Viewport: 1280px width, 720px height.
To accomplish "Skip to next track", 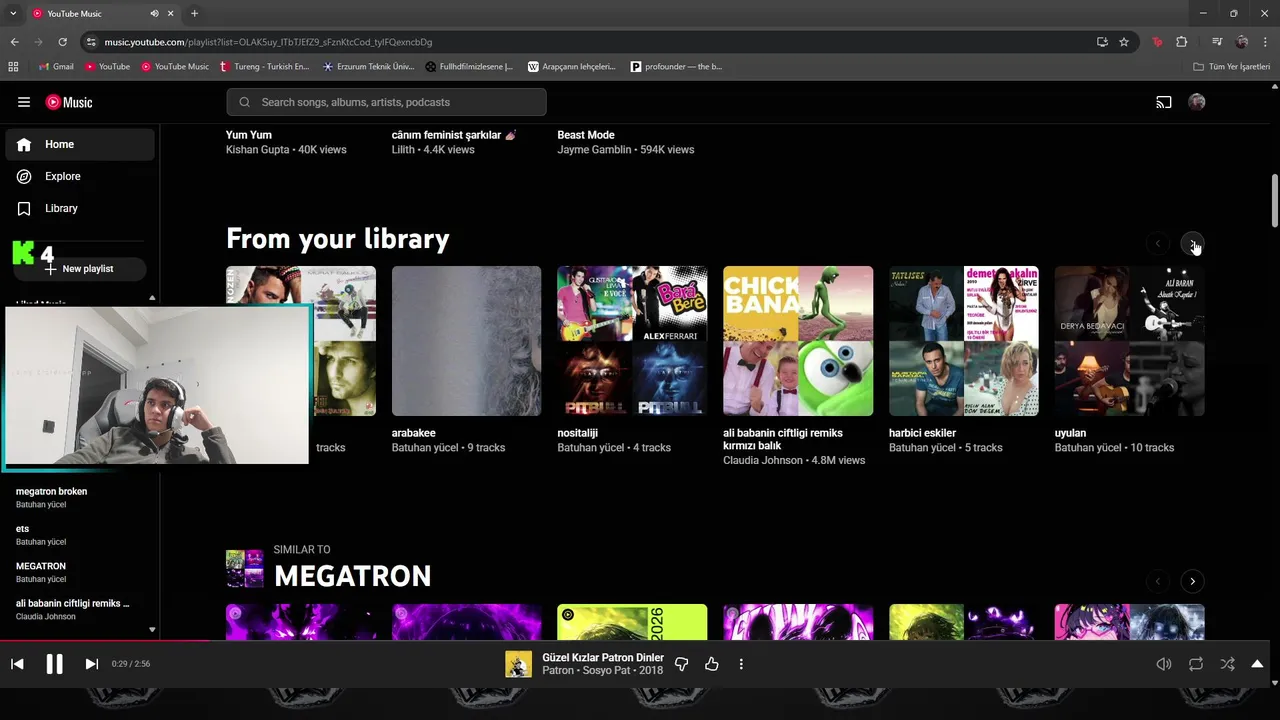I will [91, 664].
